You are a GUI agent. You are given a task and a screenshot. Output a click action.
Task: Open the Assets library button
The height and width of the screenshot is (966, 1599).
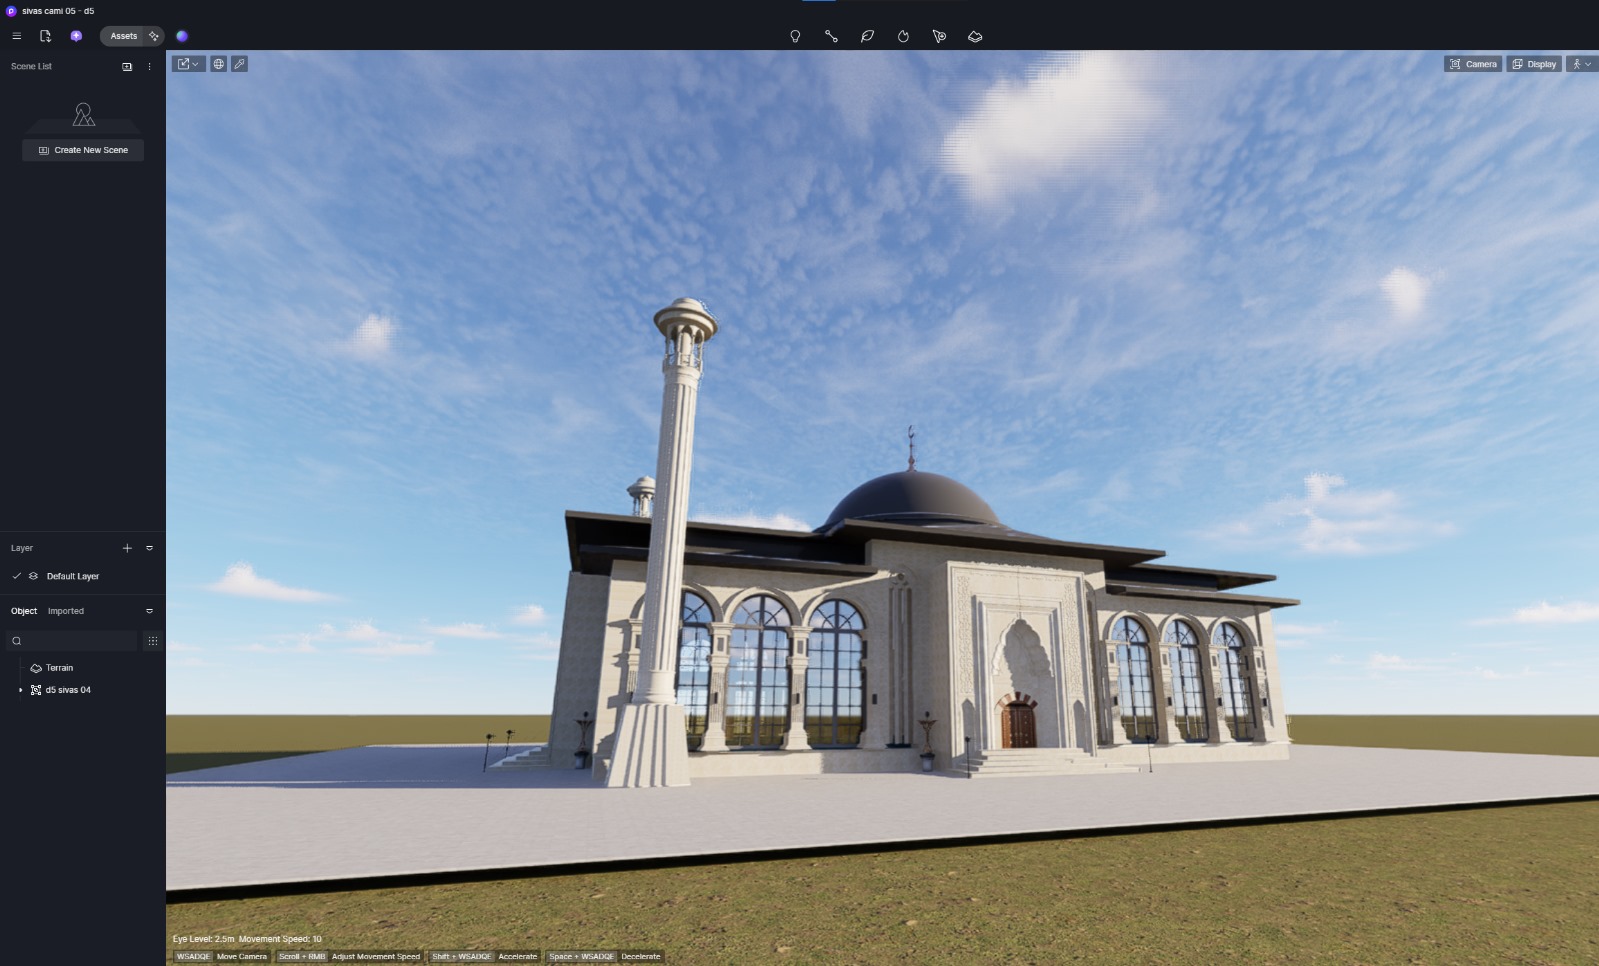click(123, 36)
